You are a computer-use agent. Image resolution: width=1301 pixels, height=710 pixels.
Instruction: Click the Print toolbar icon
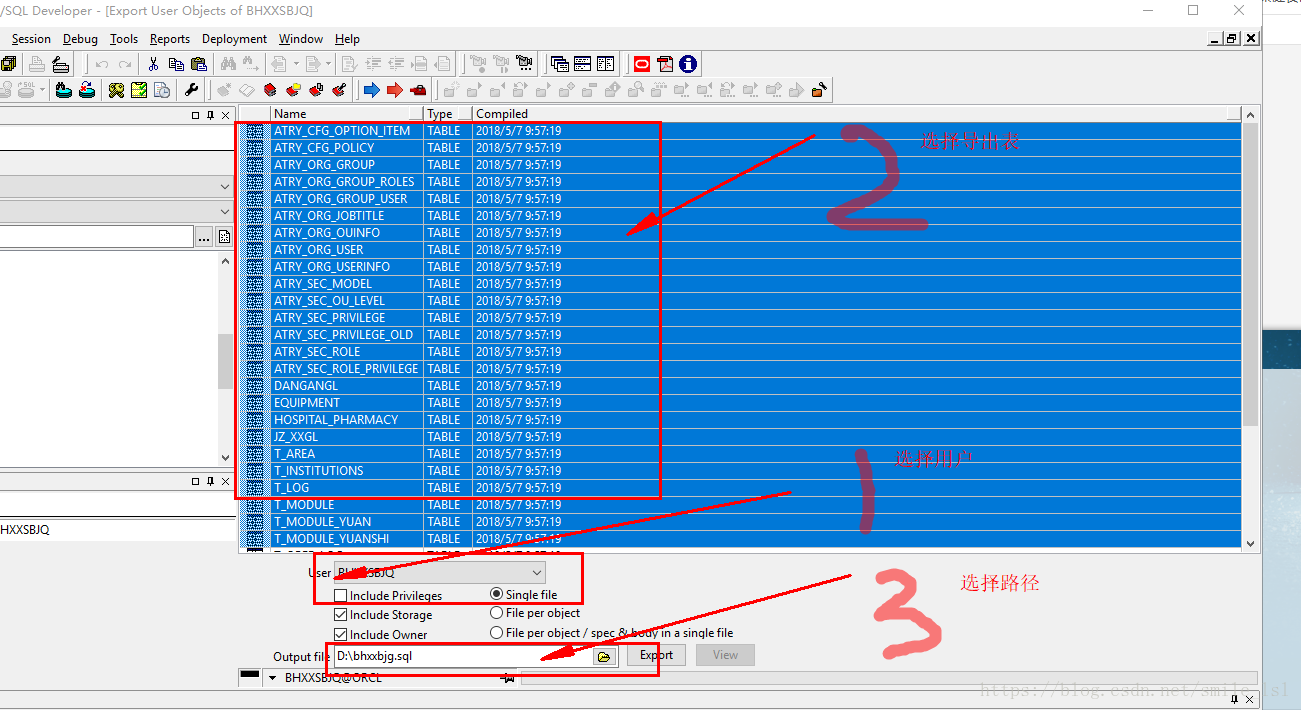point(37,64)
